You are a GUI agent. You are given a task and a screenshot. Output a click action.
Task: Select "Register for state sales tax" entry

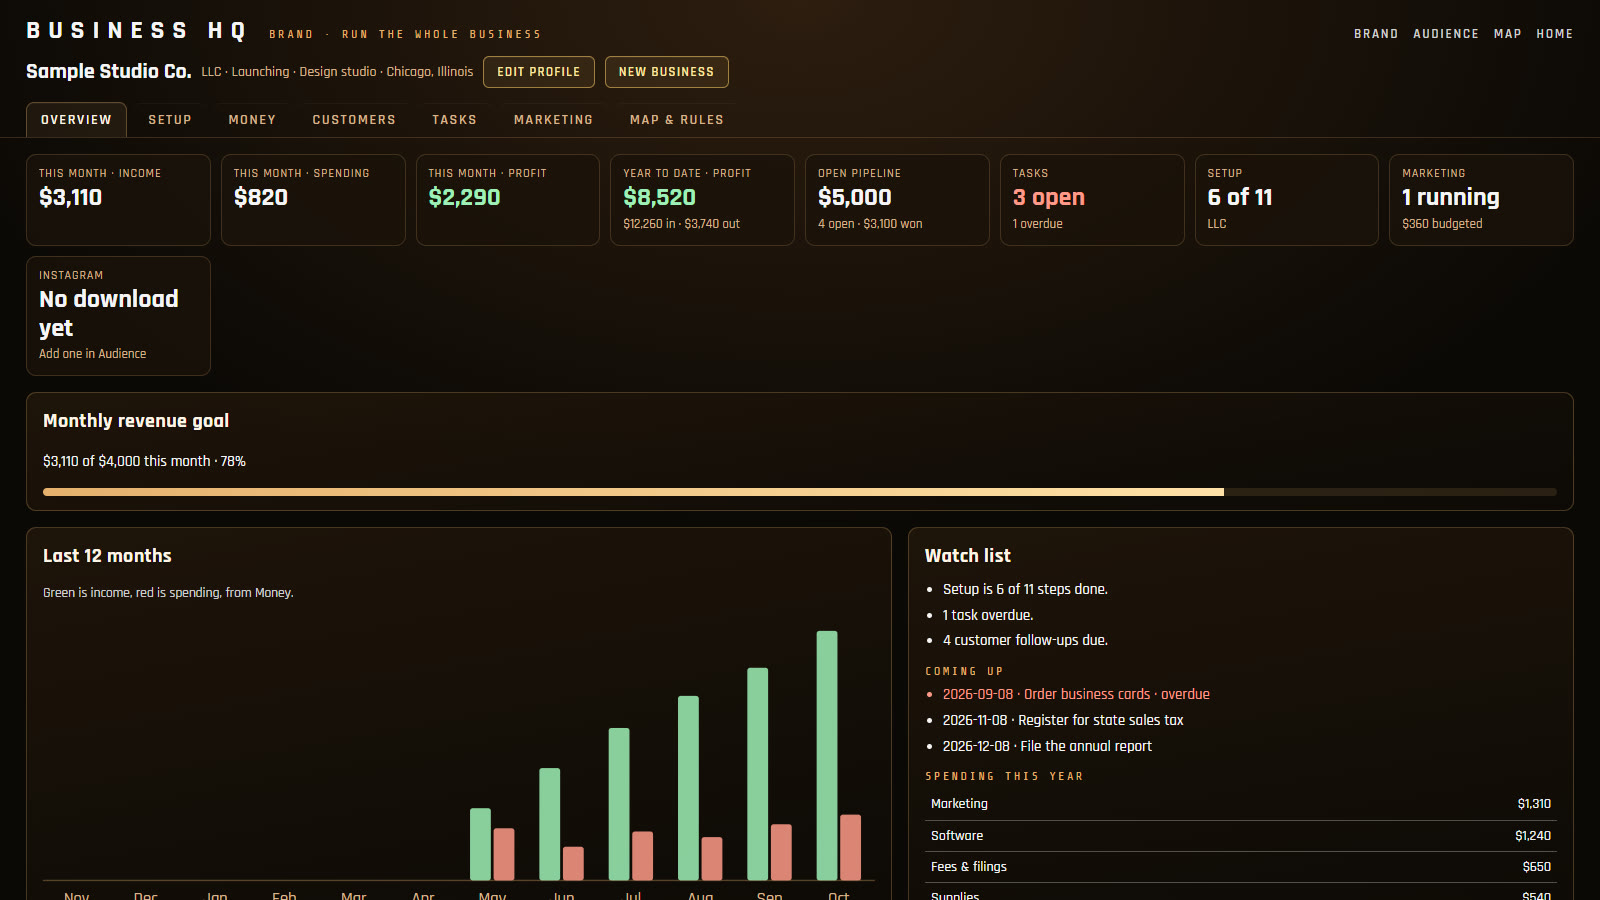pyautogui.click(x=1063, y=720)
